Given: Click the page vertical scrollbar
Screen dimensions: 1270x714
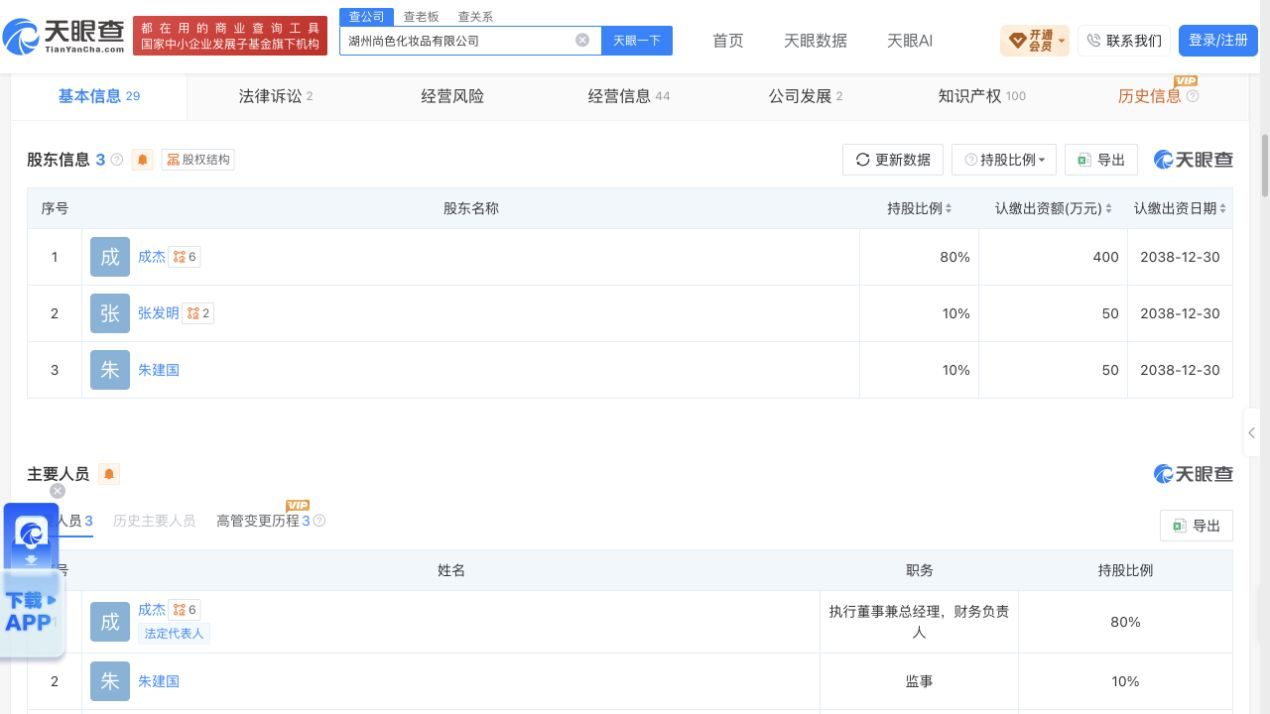Looking at the screenshot, I should pyautogui.click(x=1265, y=165).
